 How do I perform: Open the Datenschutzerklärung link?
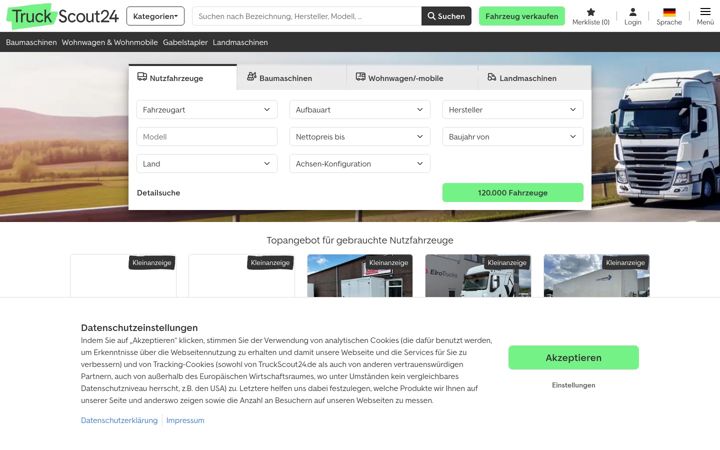[119, 420]
